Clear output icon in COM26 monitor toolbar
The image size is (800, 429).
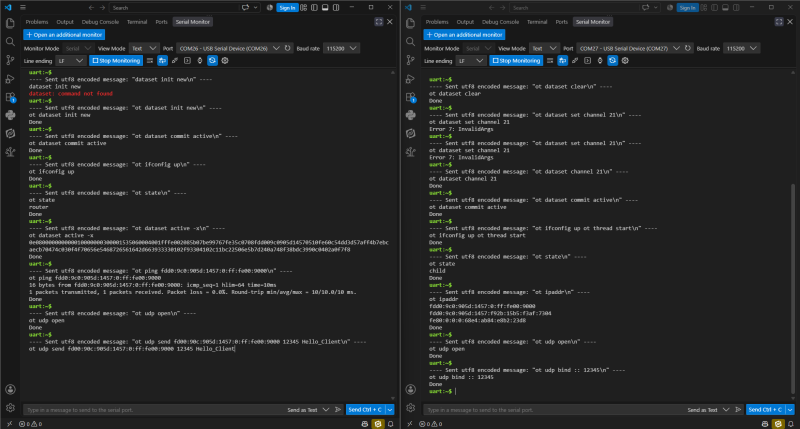[149, 61]
